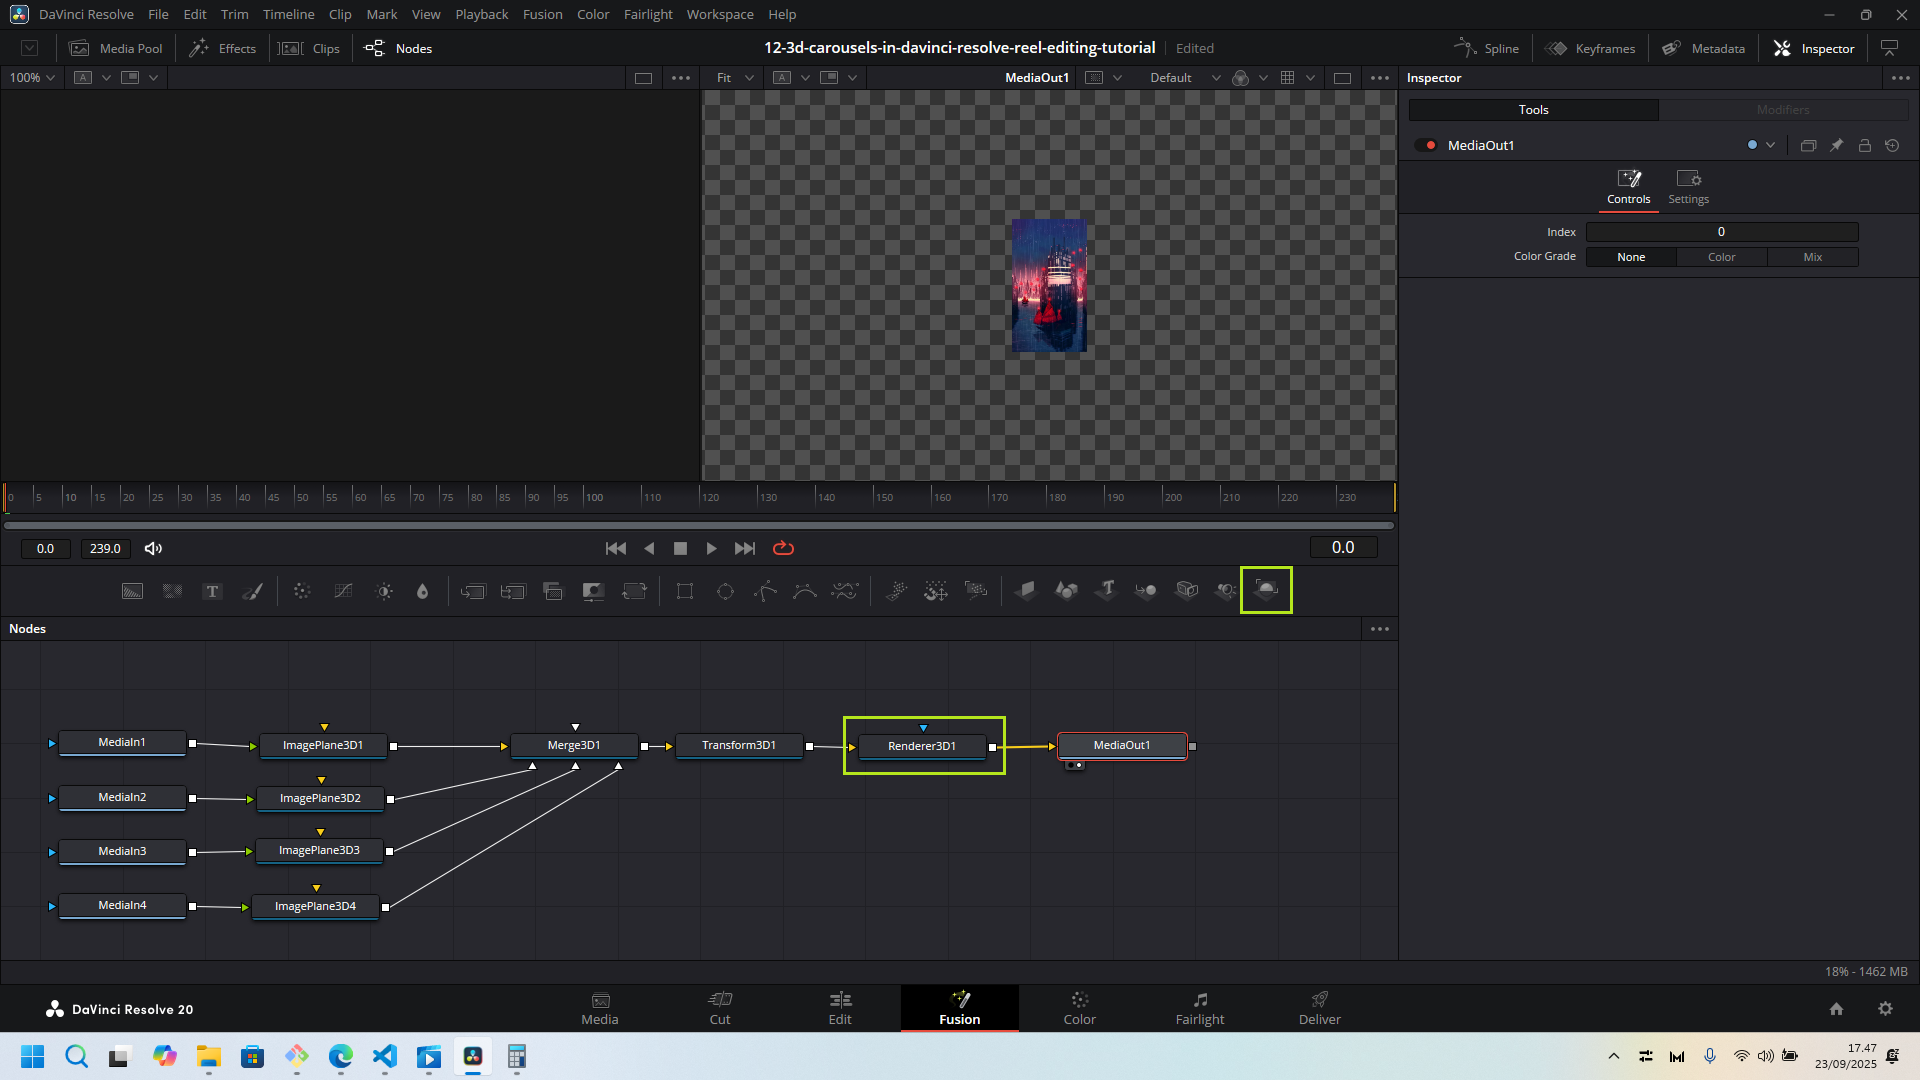Click the Index slider field
Image resolution: width=1920 pixels, height=1080 pixels.
point(1721,232)
